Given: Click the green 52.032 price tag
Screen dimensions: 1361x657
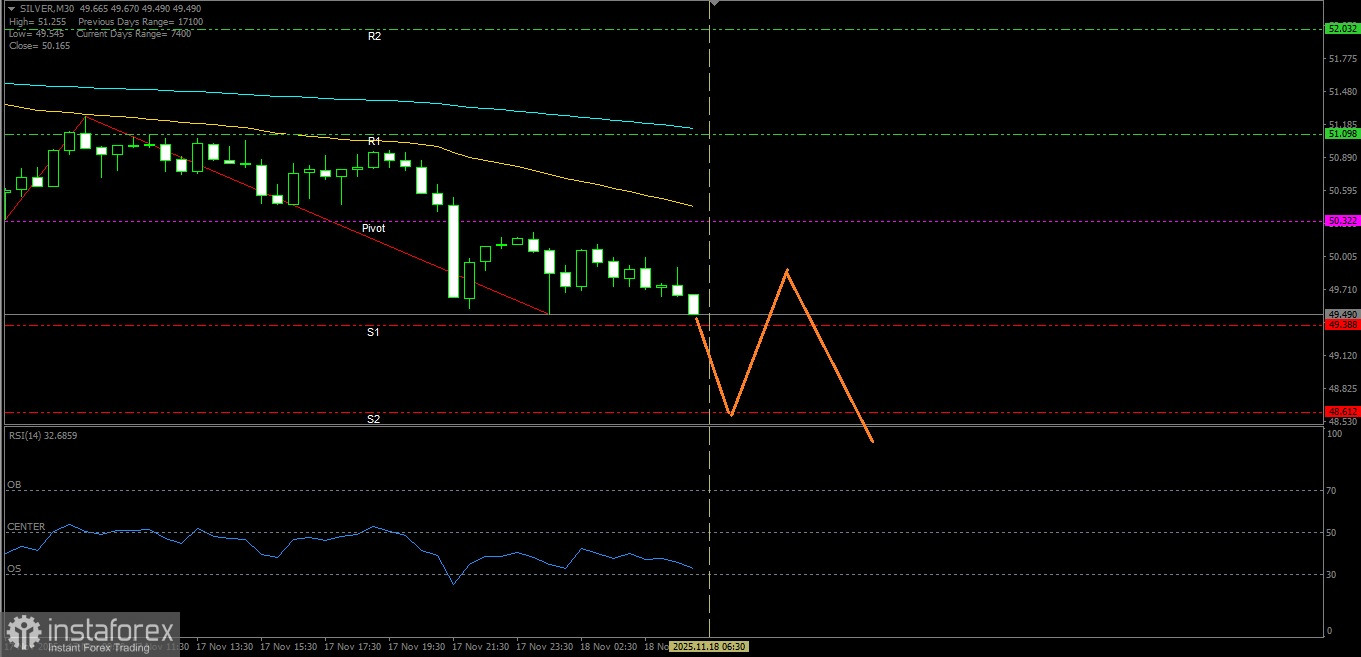Looking at the screenshot, I should point(1341,29).
